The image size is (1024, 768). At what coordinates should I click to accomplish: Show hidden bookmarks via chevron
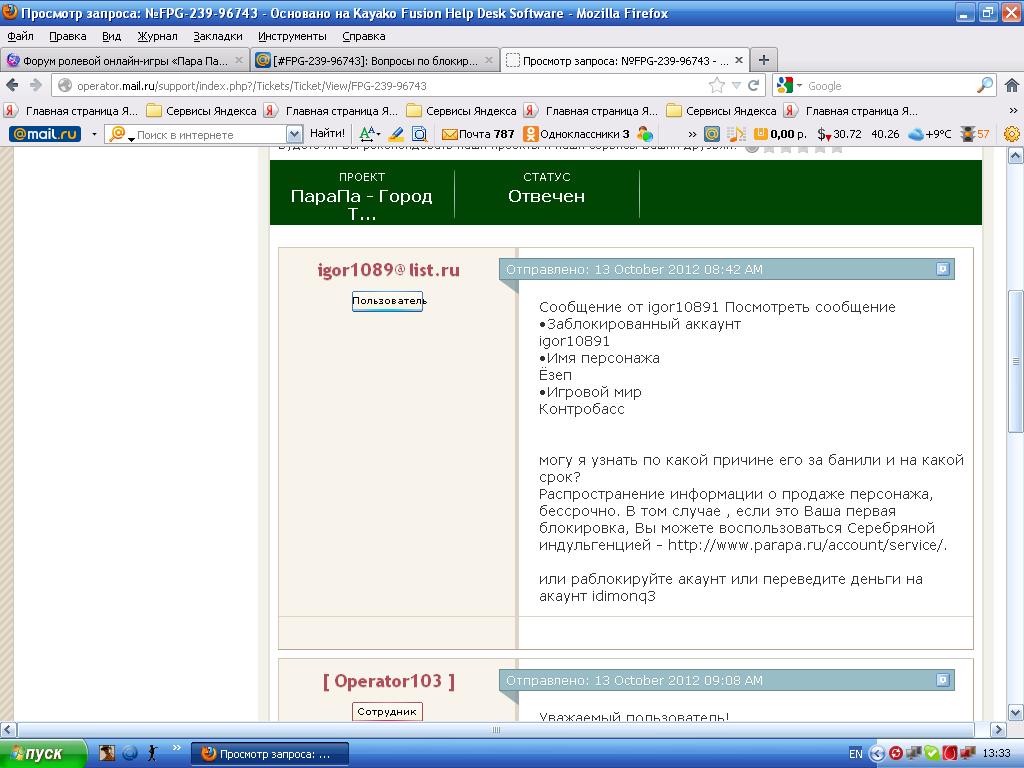click(1013, 110)
